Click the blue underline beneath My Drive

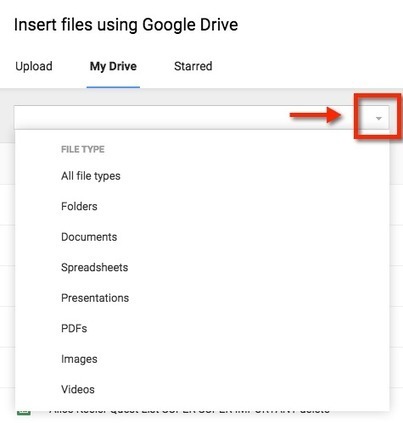113,87
